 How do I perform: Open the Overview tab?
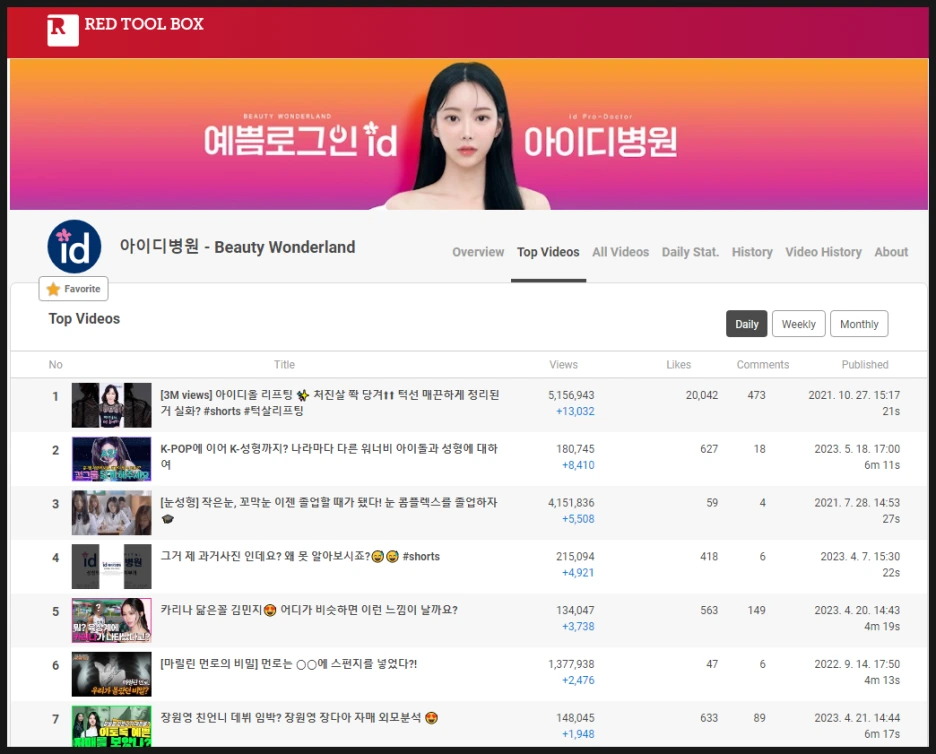[x=478, y=252]
